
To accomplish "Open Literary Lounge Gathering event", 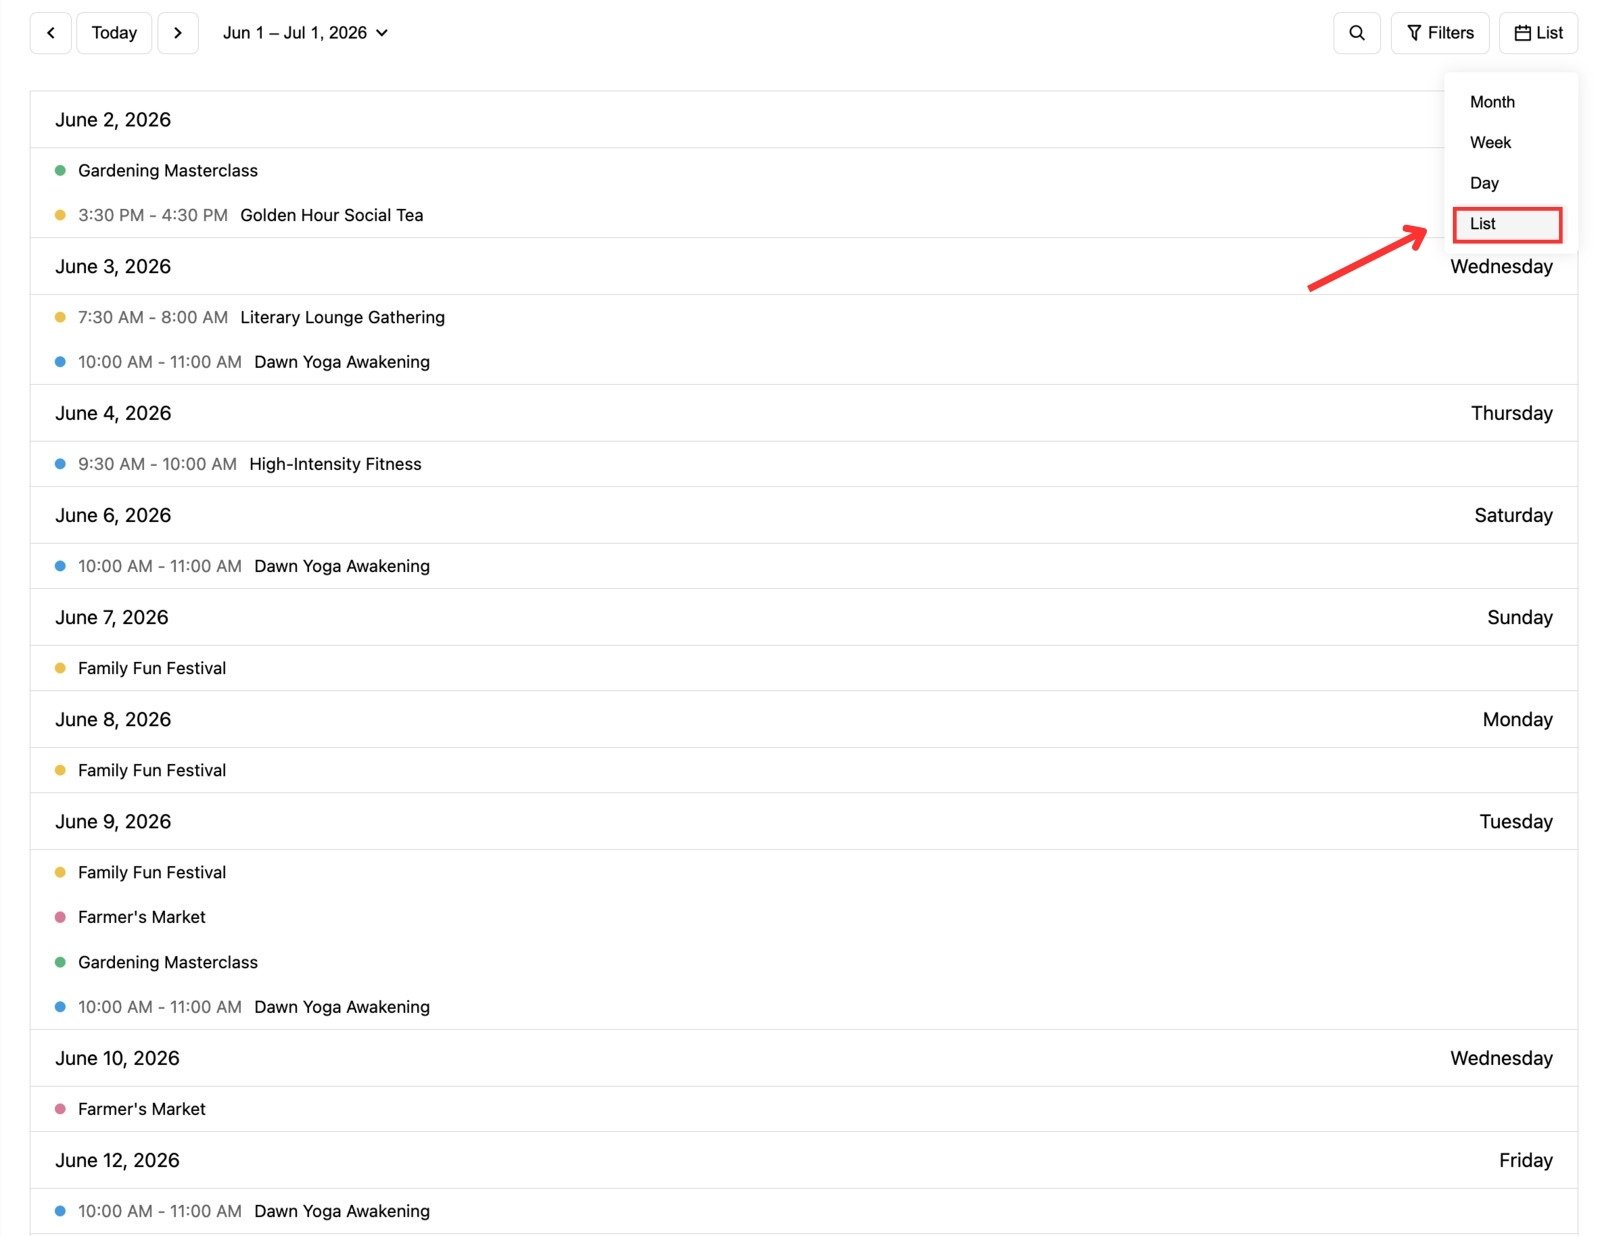I will [343, 317].
